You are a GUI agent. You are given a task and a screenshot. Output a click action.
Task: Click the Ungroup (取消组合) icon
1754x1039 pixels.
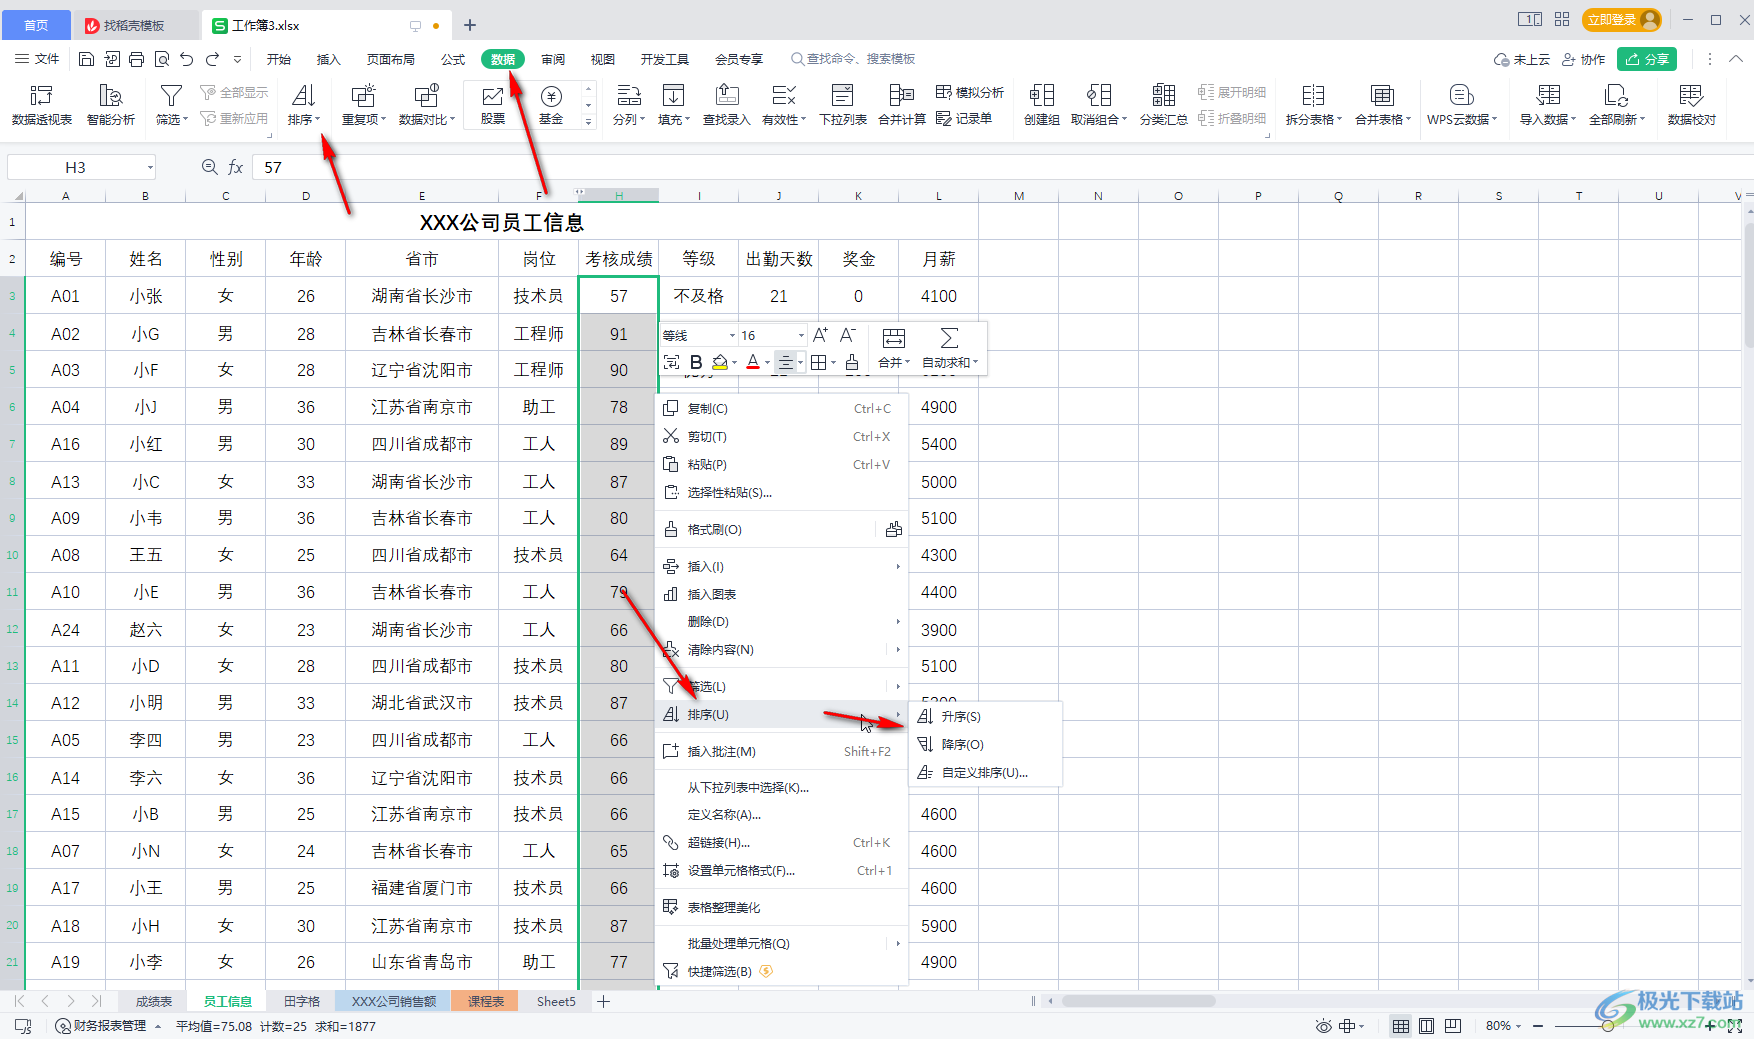(x=1099, y=96)
